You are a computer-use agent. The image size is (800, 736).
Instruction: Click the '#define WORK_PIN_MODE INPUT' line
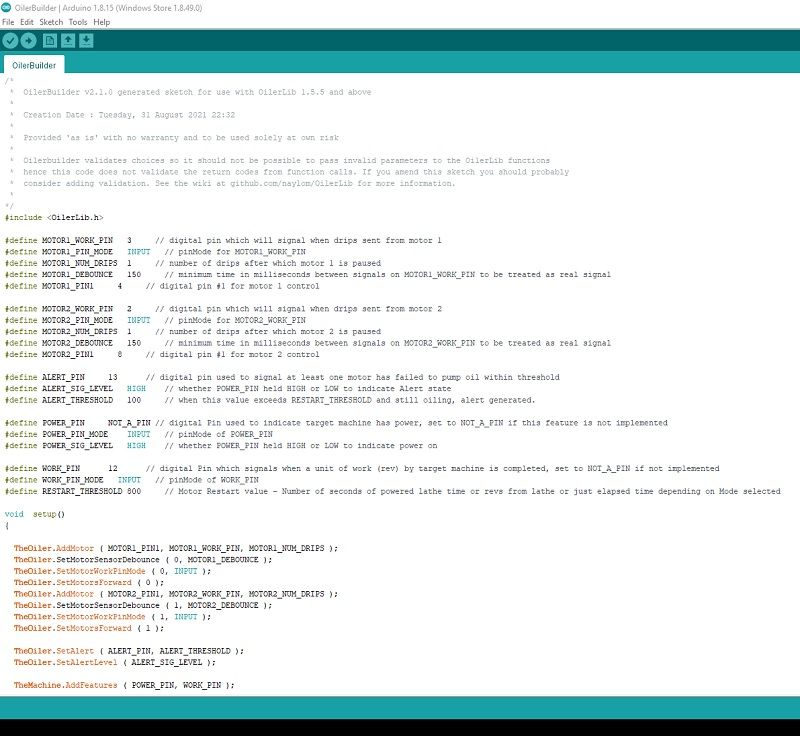pyautogui.click(x=132, y=480)
